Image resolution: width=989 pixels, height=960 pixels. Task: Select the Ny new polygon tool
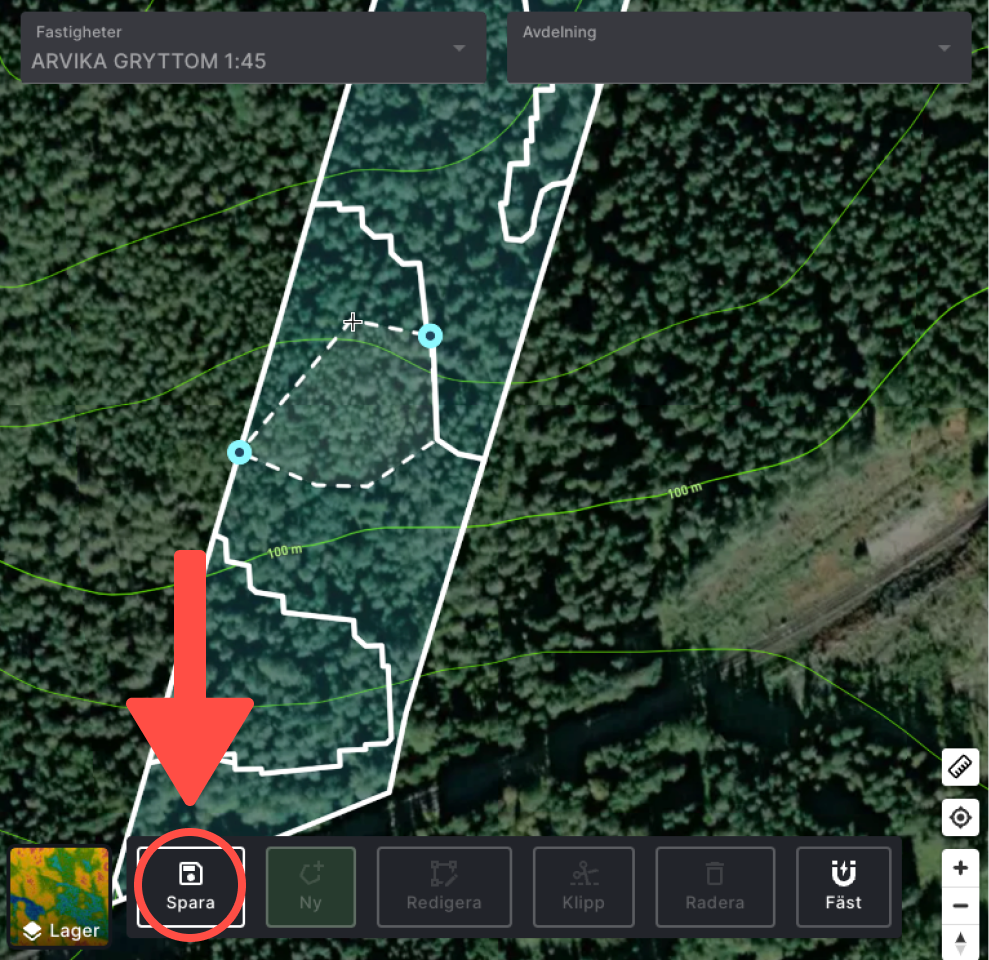tap(310, 887)
